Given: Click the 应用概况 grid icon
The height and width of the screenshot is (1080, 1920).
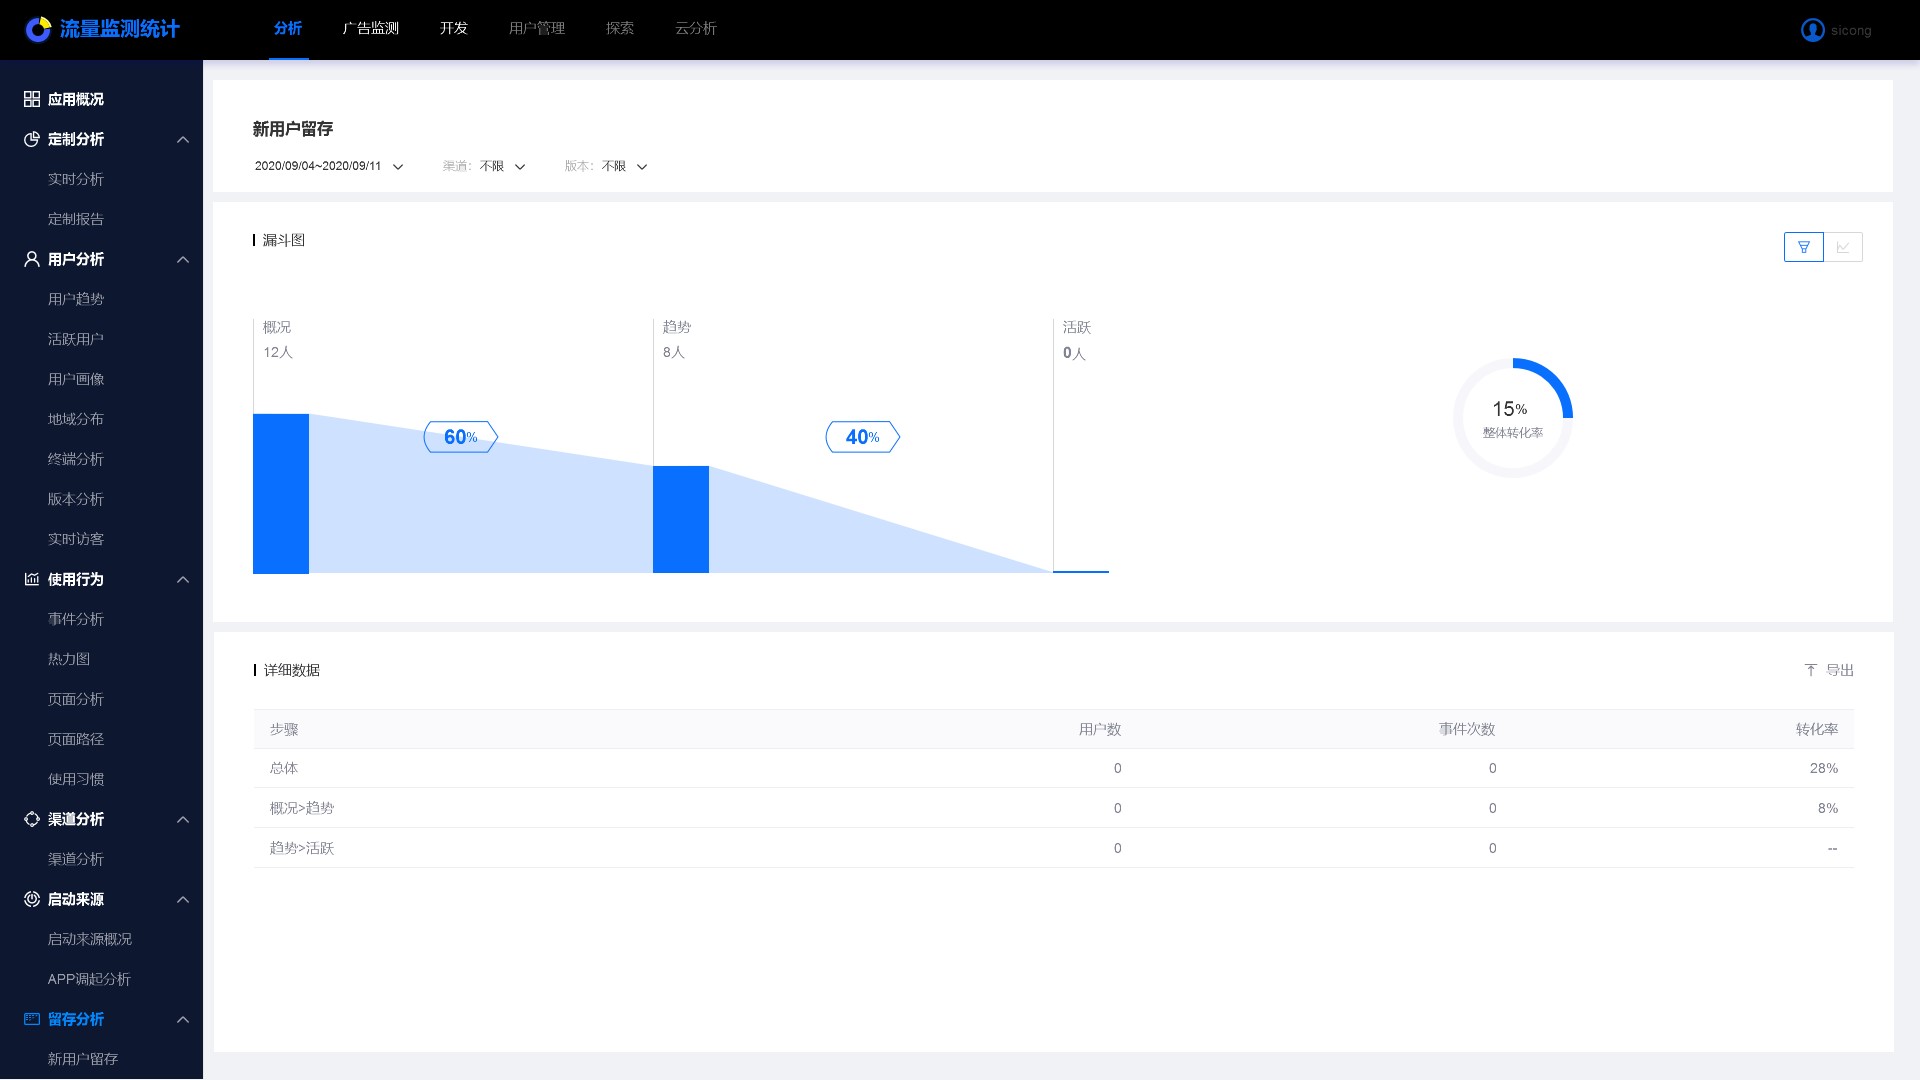Looking at the screenshot, I should 32,99.
